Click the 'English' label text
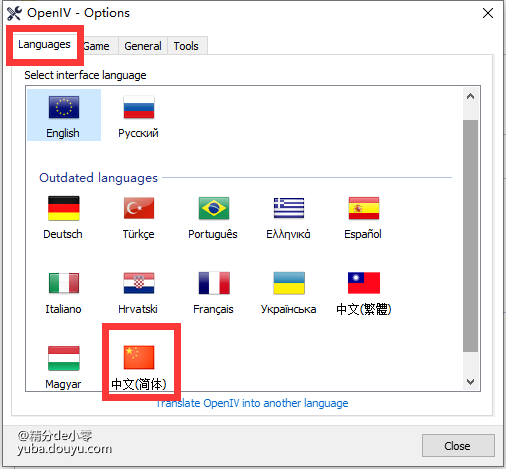Viewport: 506px width, 469px height. coord(63,133)
